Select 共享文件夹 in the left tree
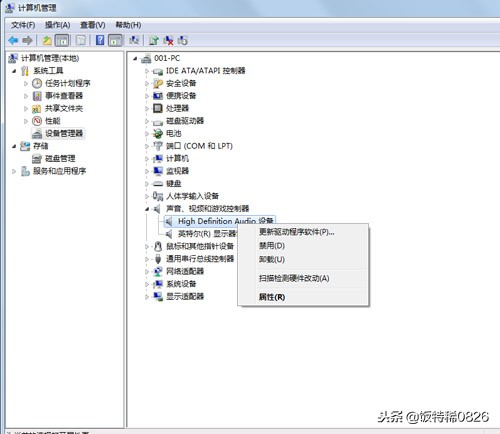 tap(64, 108)
